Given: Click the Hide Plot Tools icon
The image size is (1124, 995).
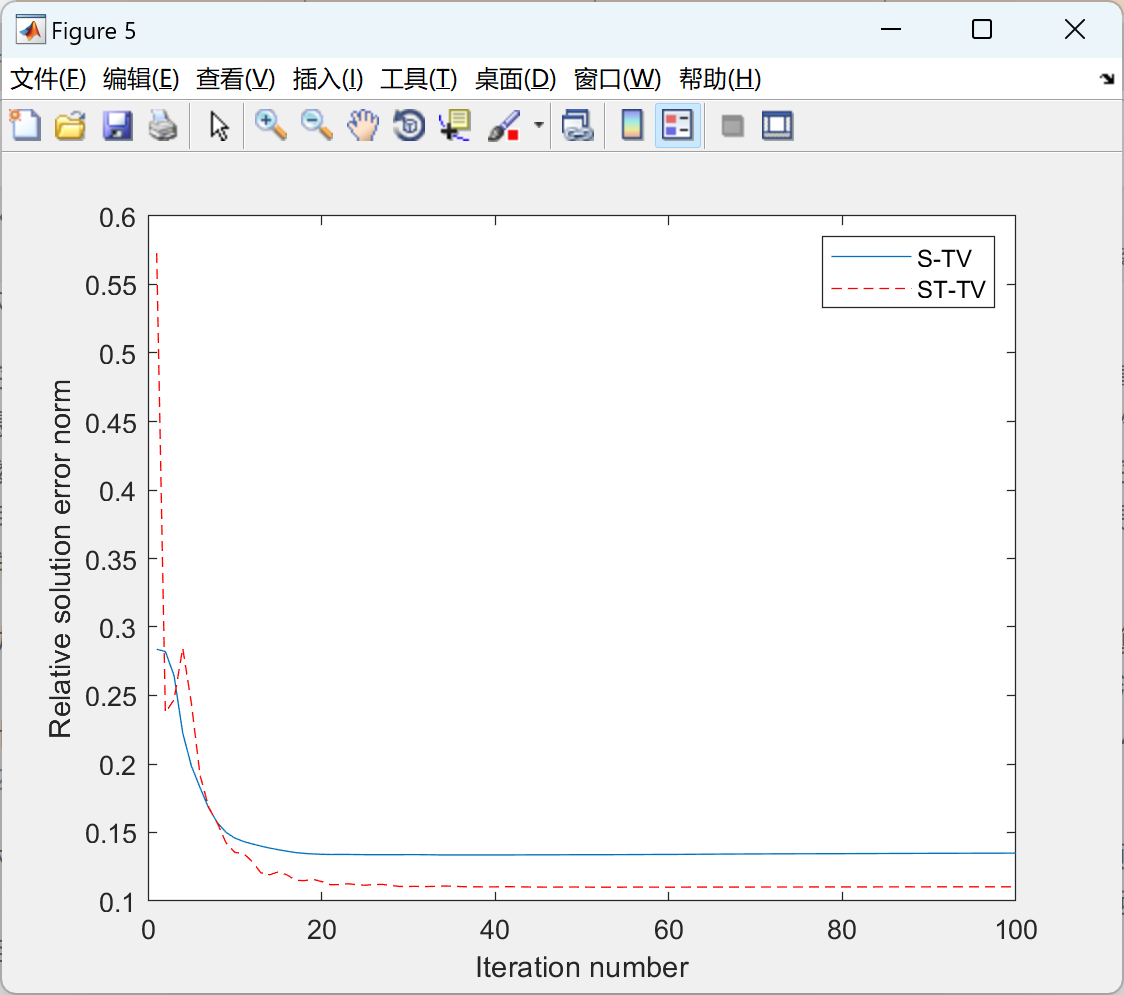Looking at the screenshot, I should 732,125.
